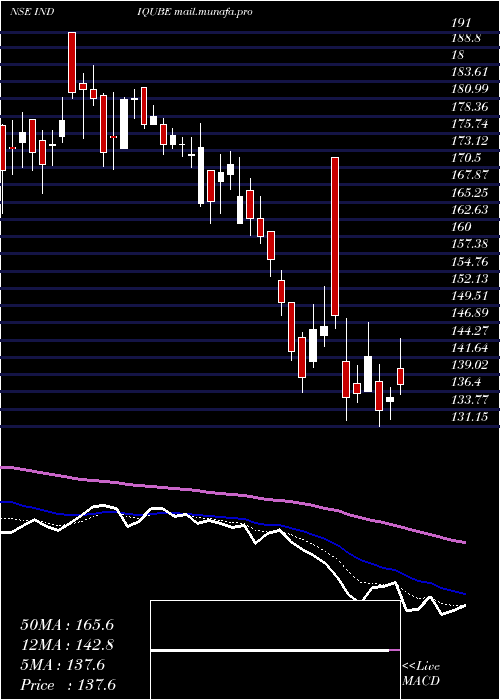The width and height of the screenshot is (500, 700).
Task: Click the red candle peaking at 191
Action: pos(72,62)
